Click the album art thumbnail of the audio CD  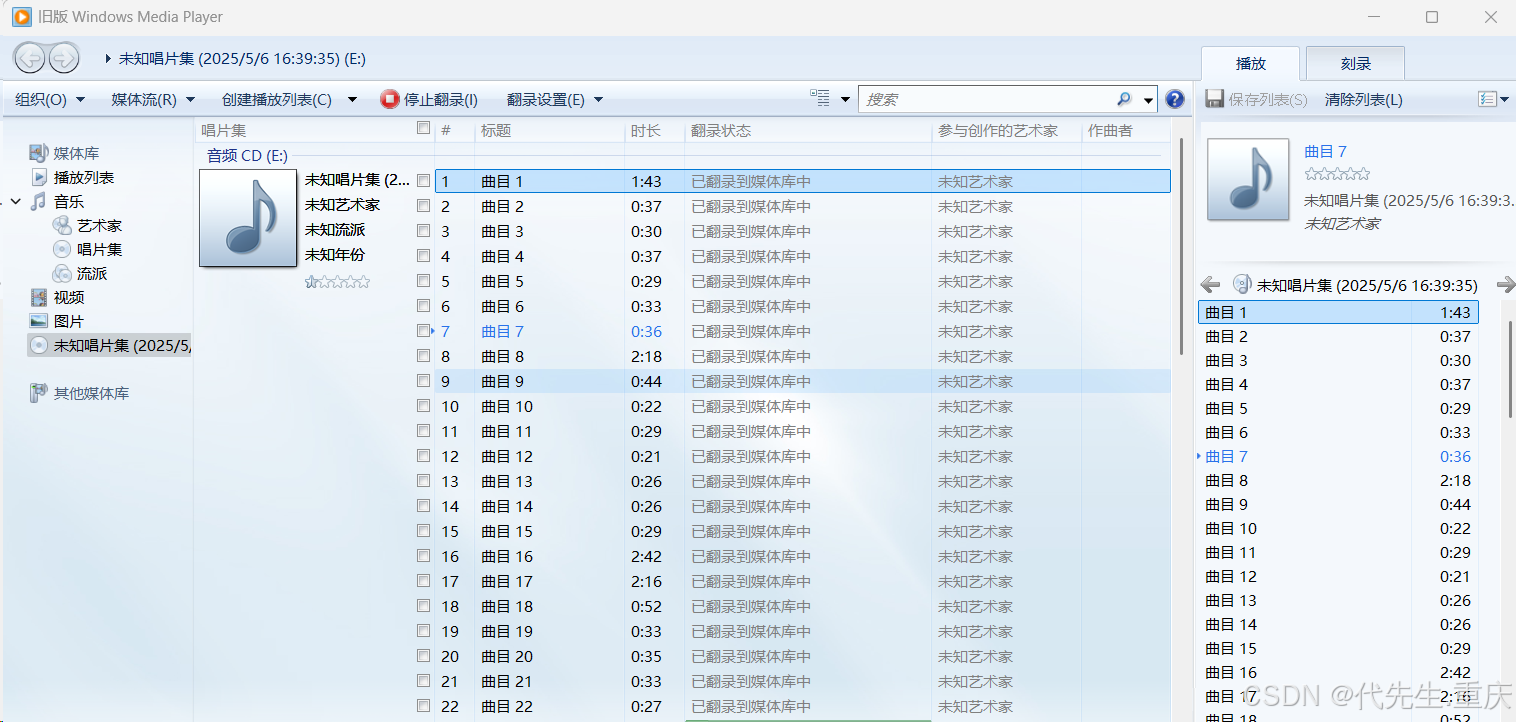(247, 217)
